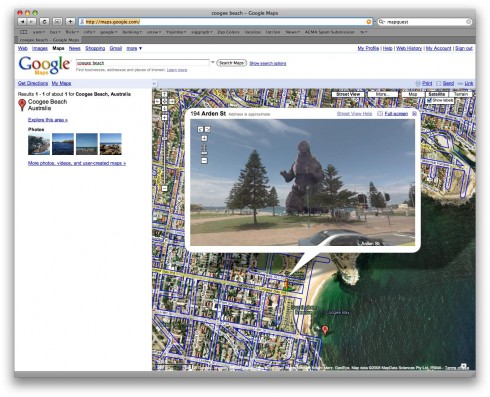The image size is (490, 397).
Task: Zoom out on the Street View image
Action: click(x=204, y=161)
